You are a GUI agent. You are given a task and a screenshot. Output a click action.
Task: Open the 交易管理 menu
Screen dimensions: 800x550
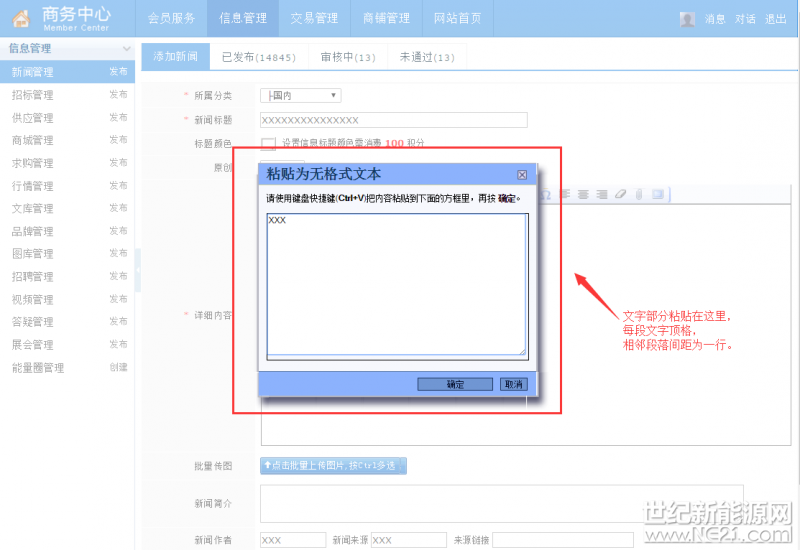click(314, 18)
